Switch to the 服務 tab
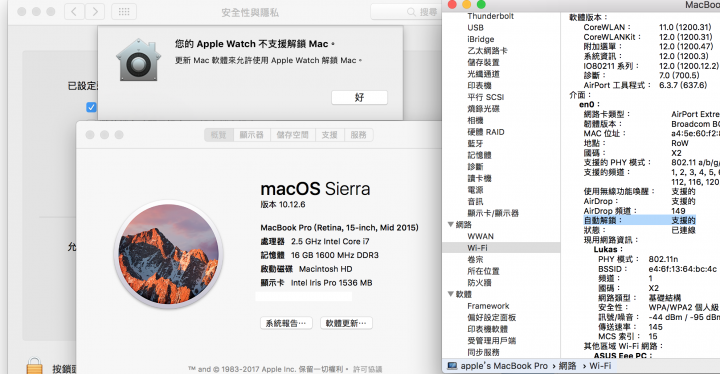Viewport: 720px width, 374px height. click(x=358, y=135)
